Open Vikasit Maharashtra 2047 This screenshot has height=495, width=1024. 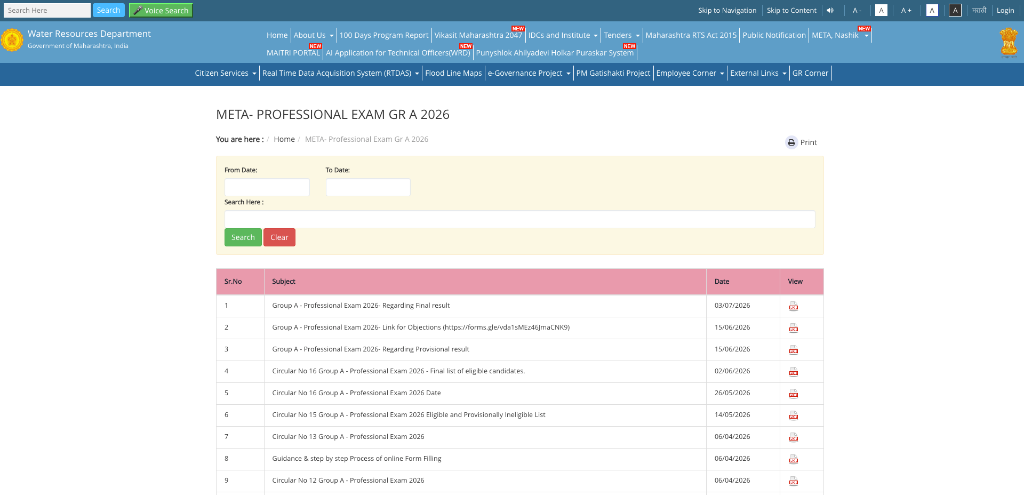[x=478, y=35]
